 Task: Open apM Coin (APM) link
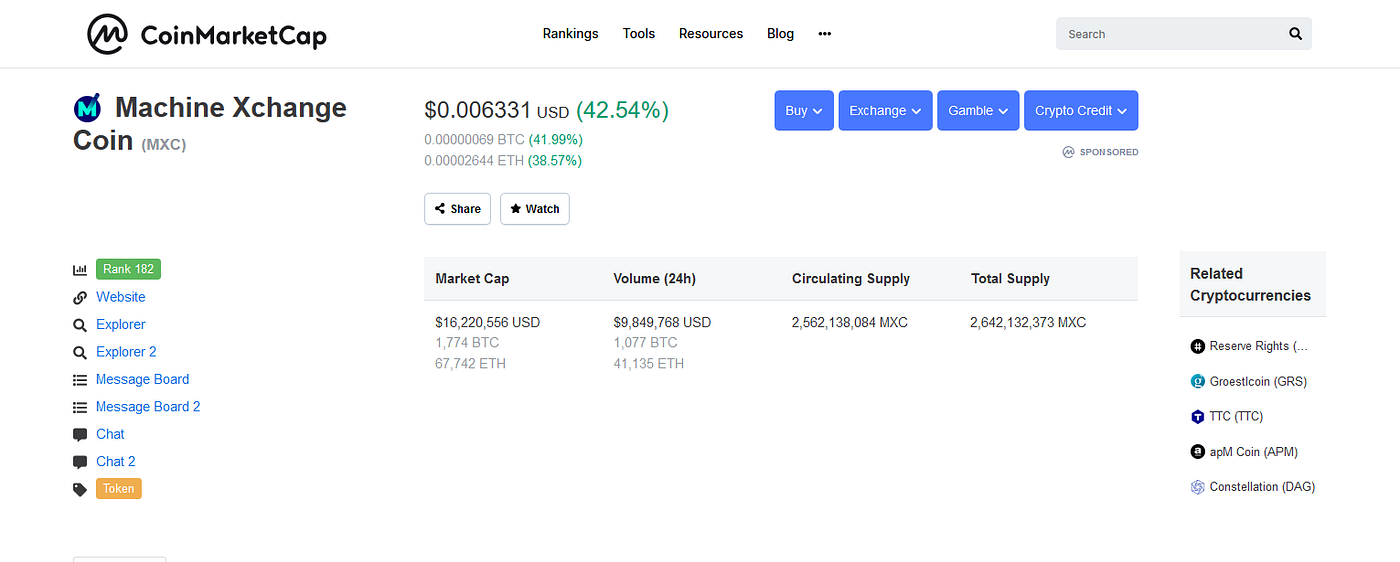[x=1253, y=452]
